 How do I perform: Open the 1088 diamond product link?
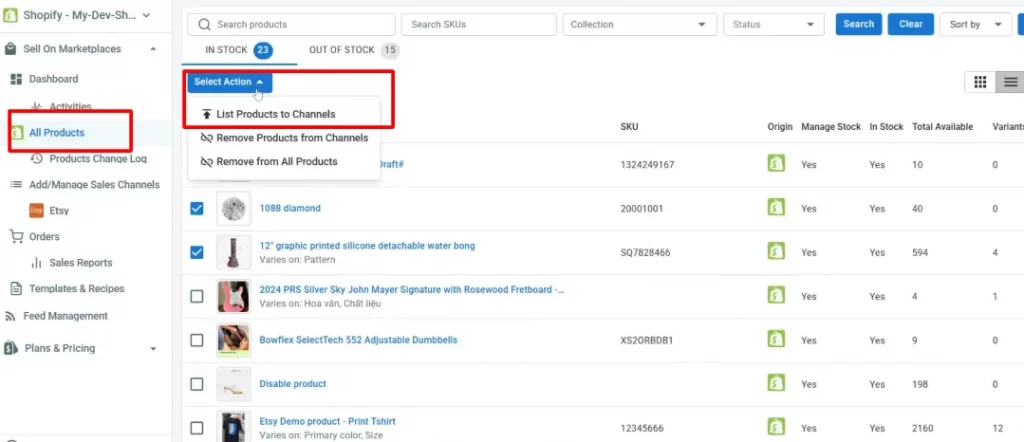[290, 208]
